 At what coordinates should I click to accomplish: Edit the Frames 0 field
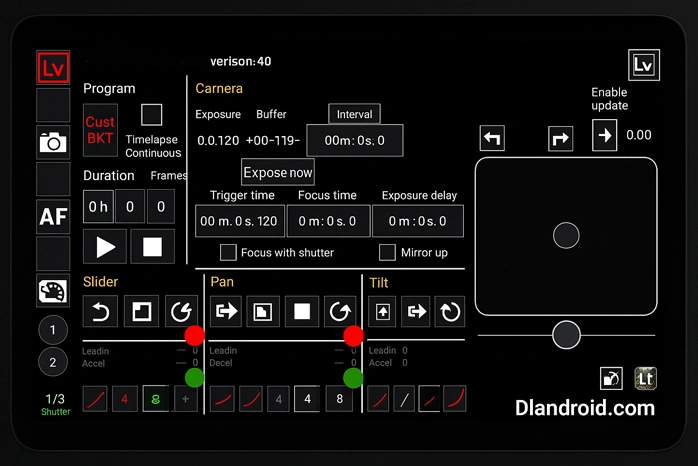point(161,207)
